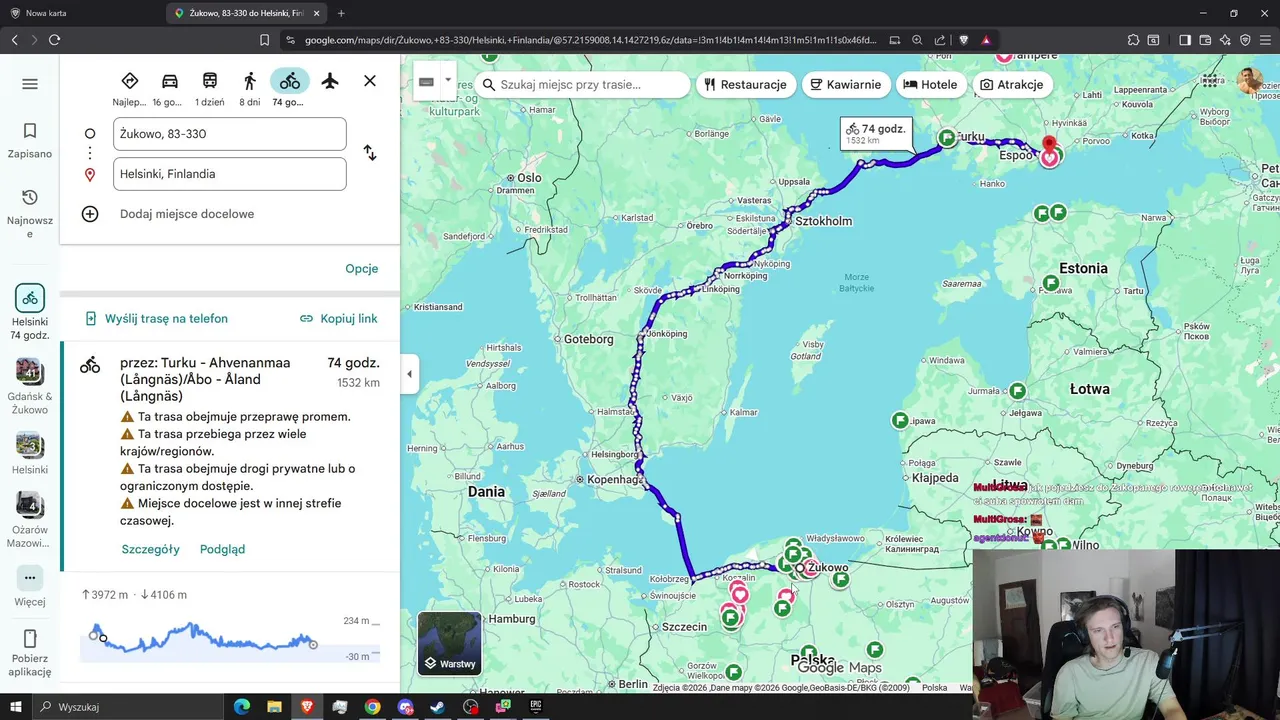The image size is (1280, 720).
Task: Open Gdańsk & Żukowo recent item
Action: pos(30,386)
